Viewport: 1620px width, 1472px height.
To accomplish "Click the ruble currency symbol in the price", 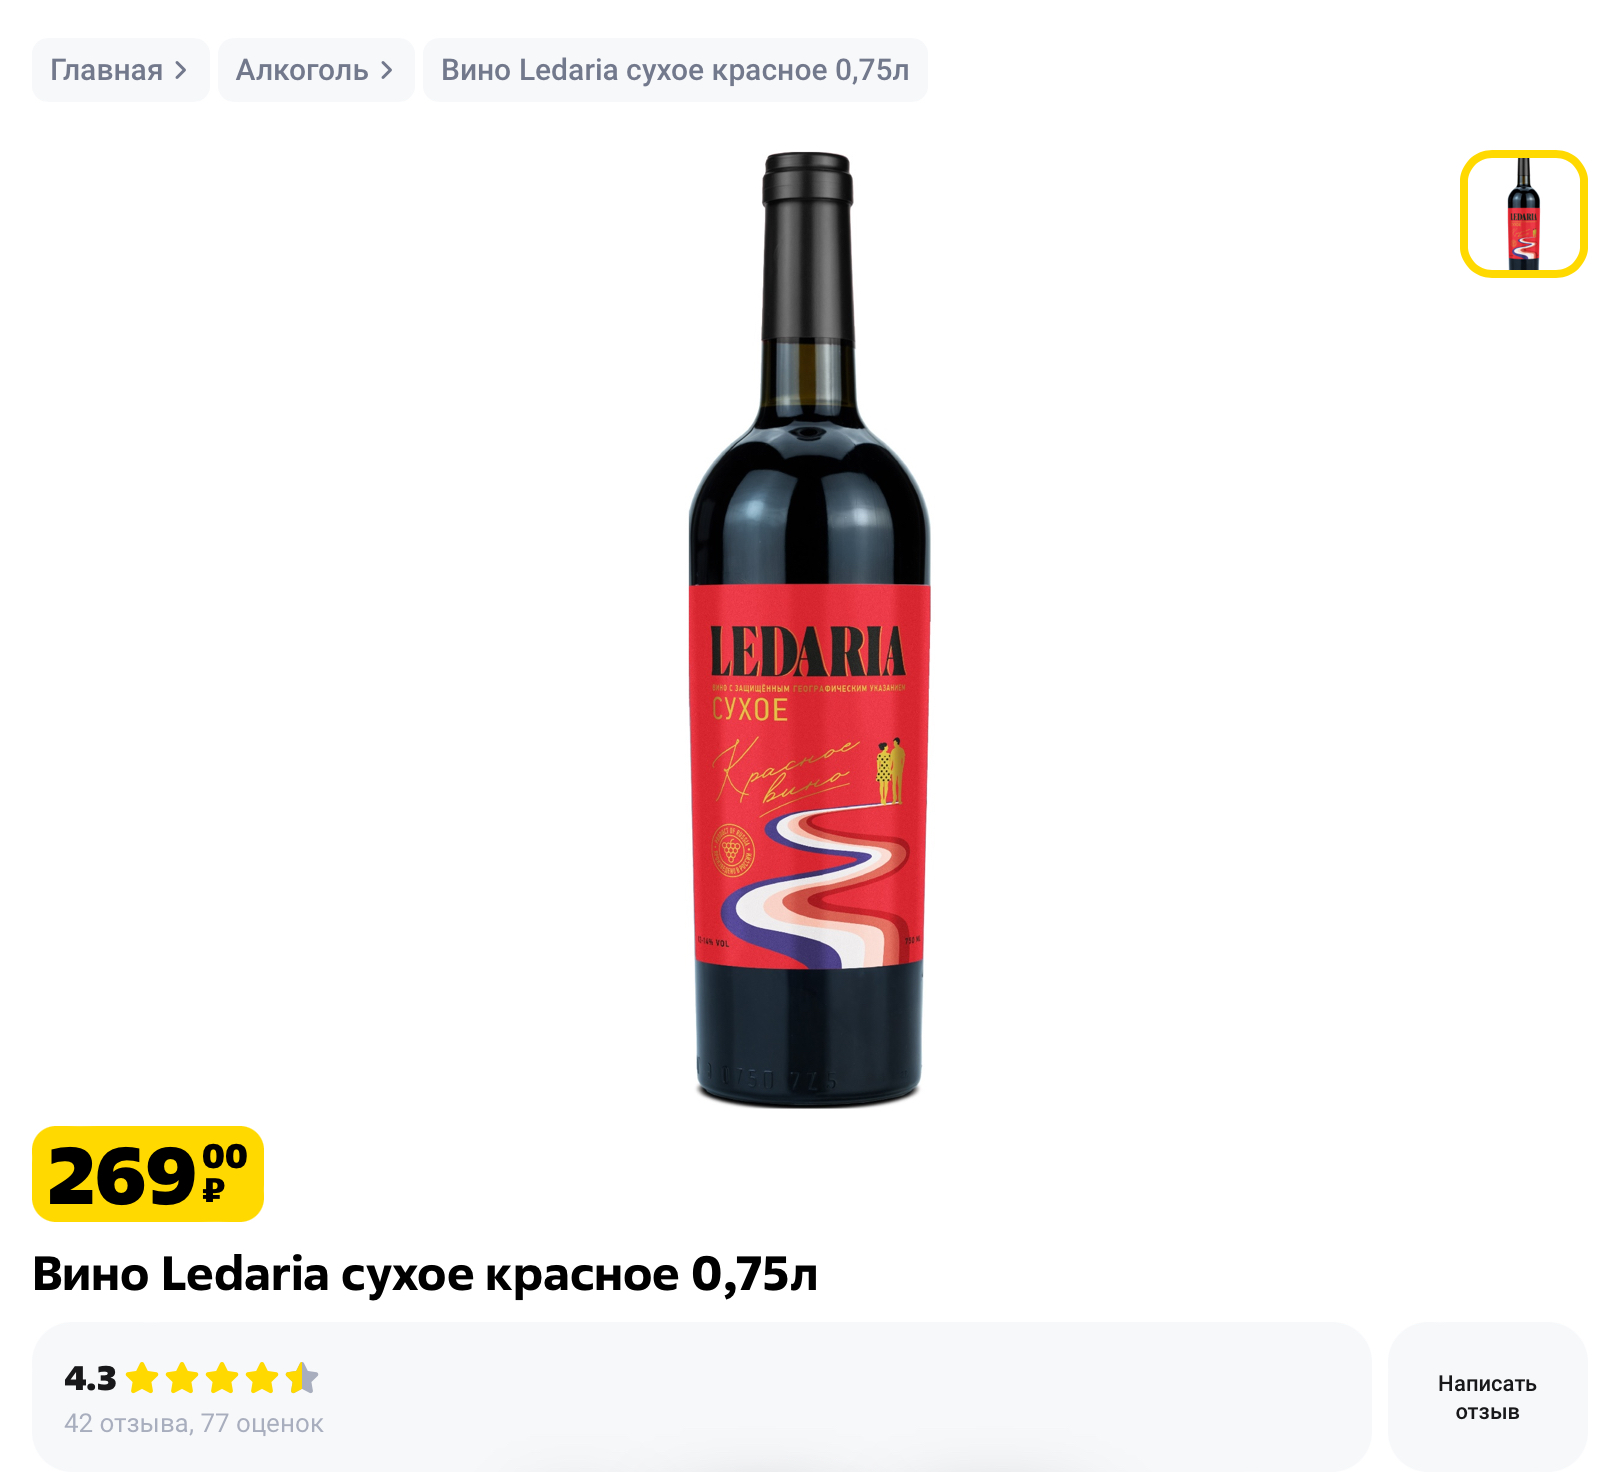I will tap(213, 1190).
